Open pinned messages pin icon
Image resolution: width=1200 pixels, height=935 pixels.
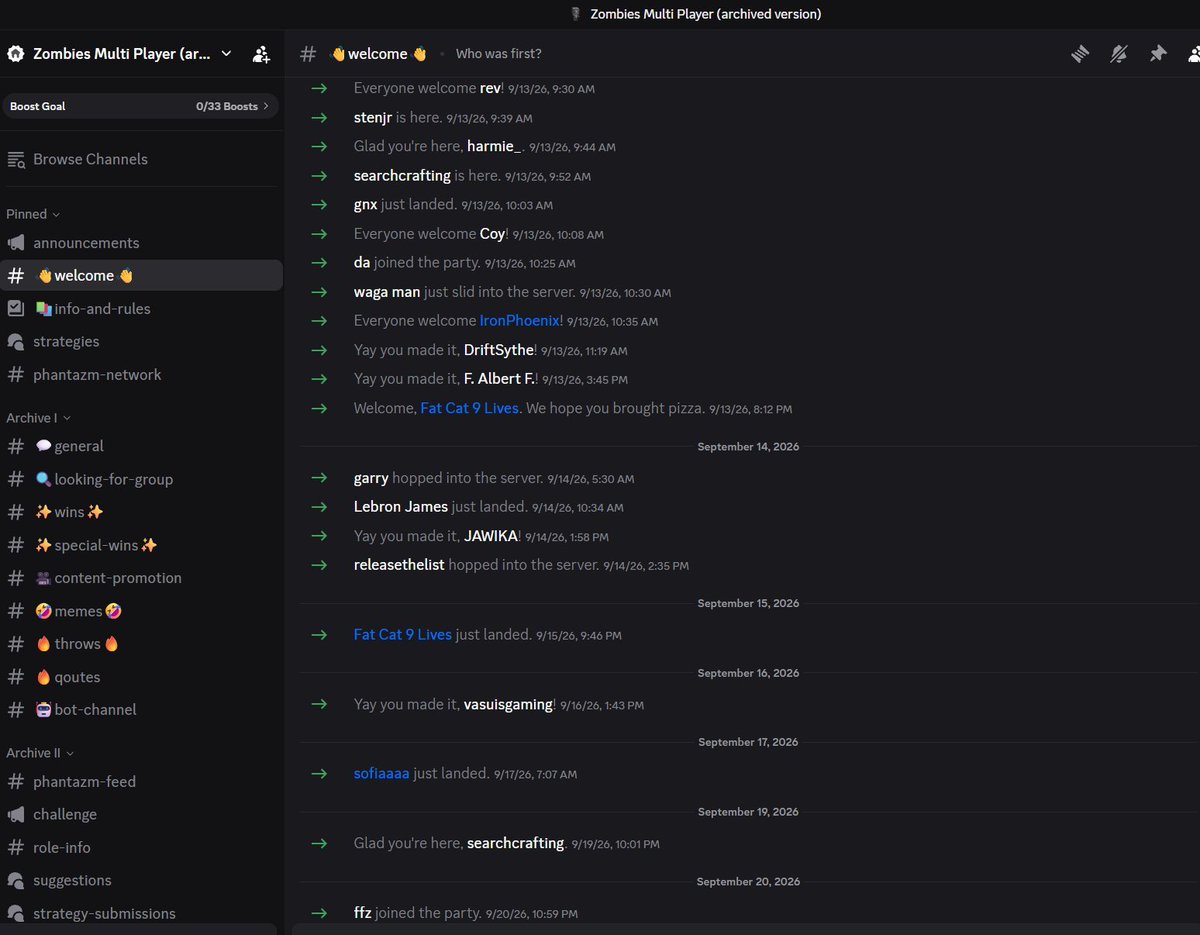tap(1158, 54)
